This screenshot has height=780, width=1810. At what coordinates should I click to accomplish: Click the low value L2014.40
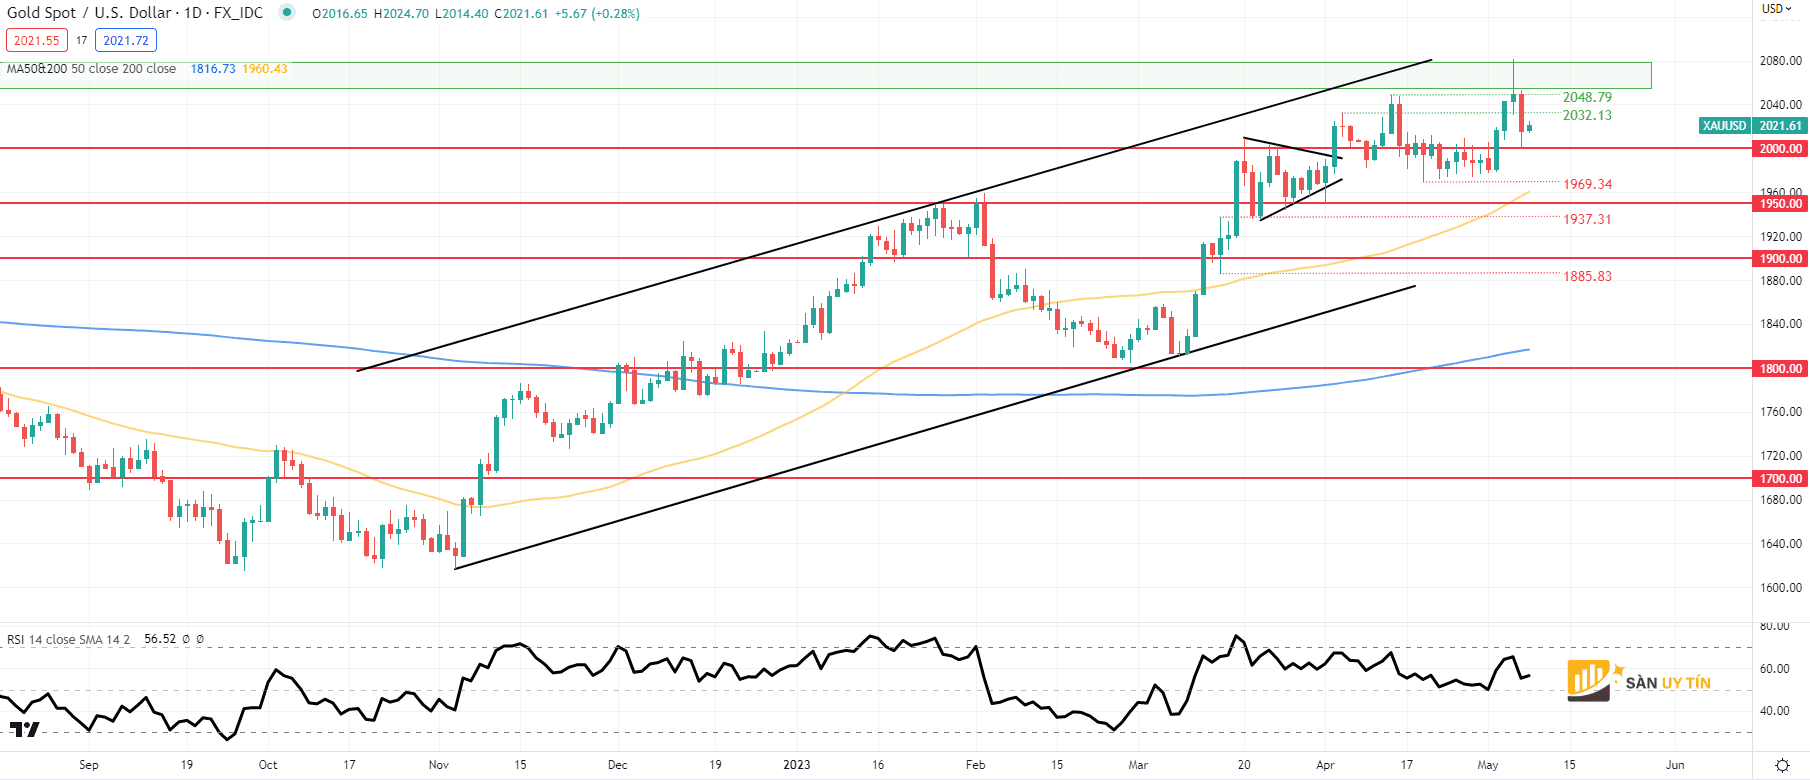462,13
